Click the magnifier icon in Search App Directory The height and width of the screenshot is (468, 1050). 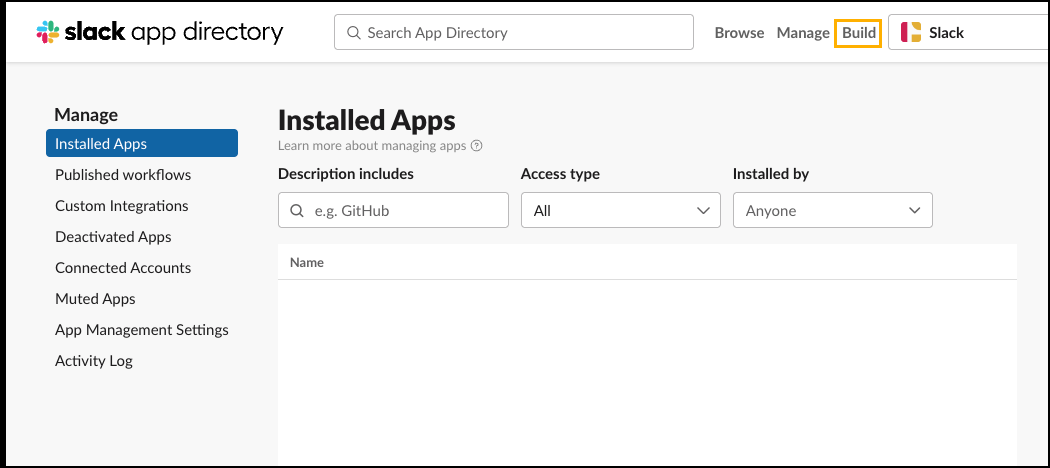(x=353, y=32)
